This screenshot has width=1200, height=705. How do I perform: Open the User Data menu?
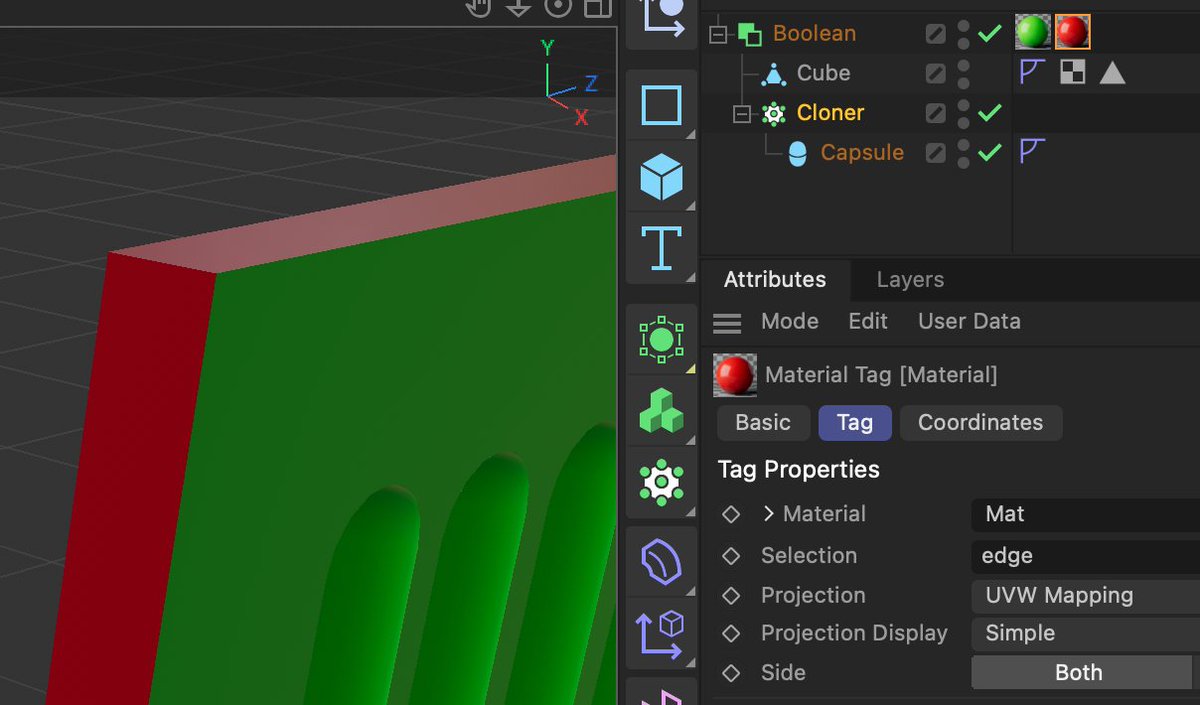click(969, 321)
